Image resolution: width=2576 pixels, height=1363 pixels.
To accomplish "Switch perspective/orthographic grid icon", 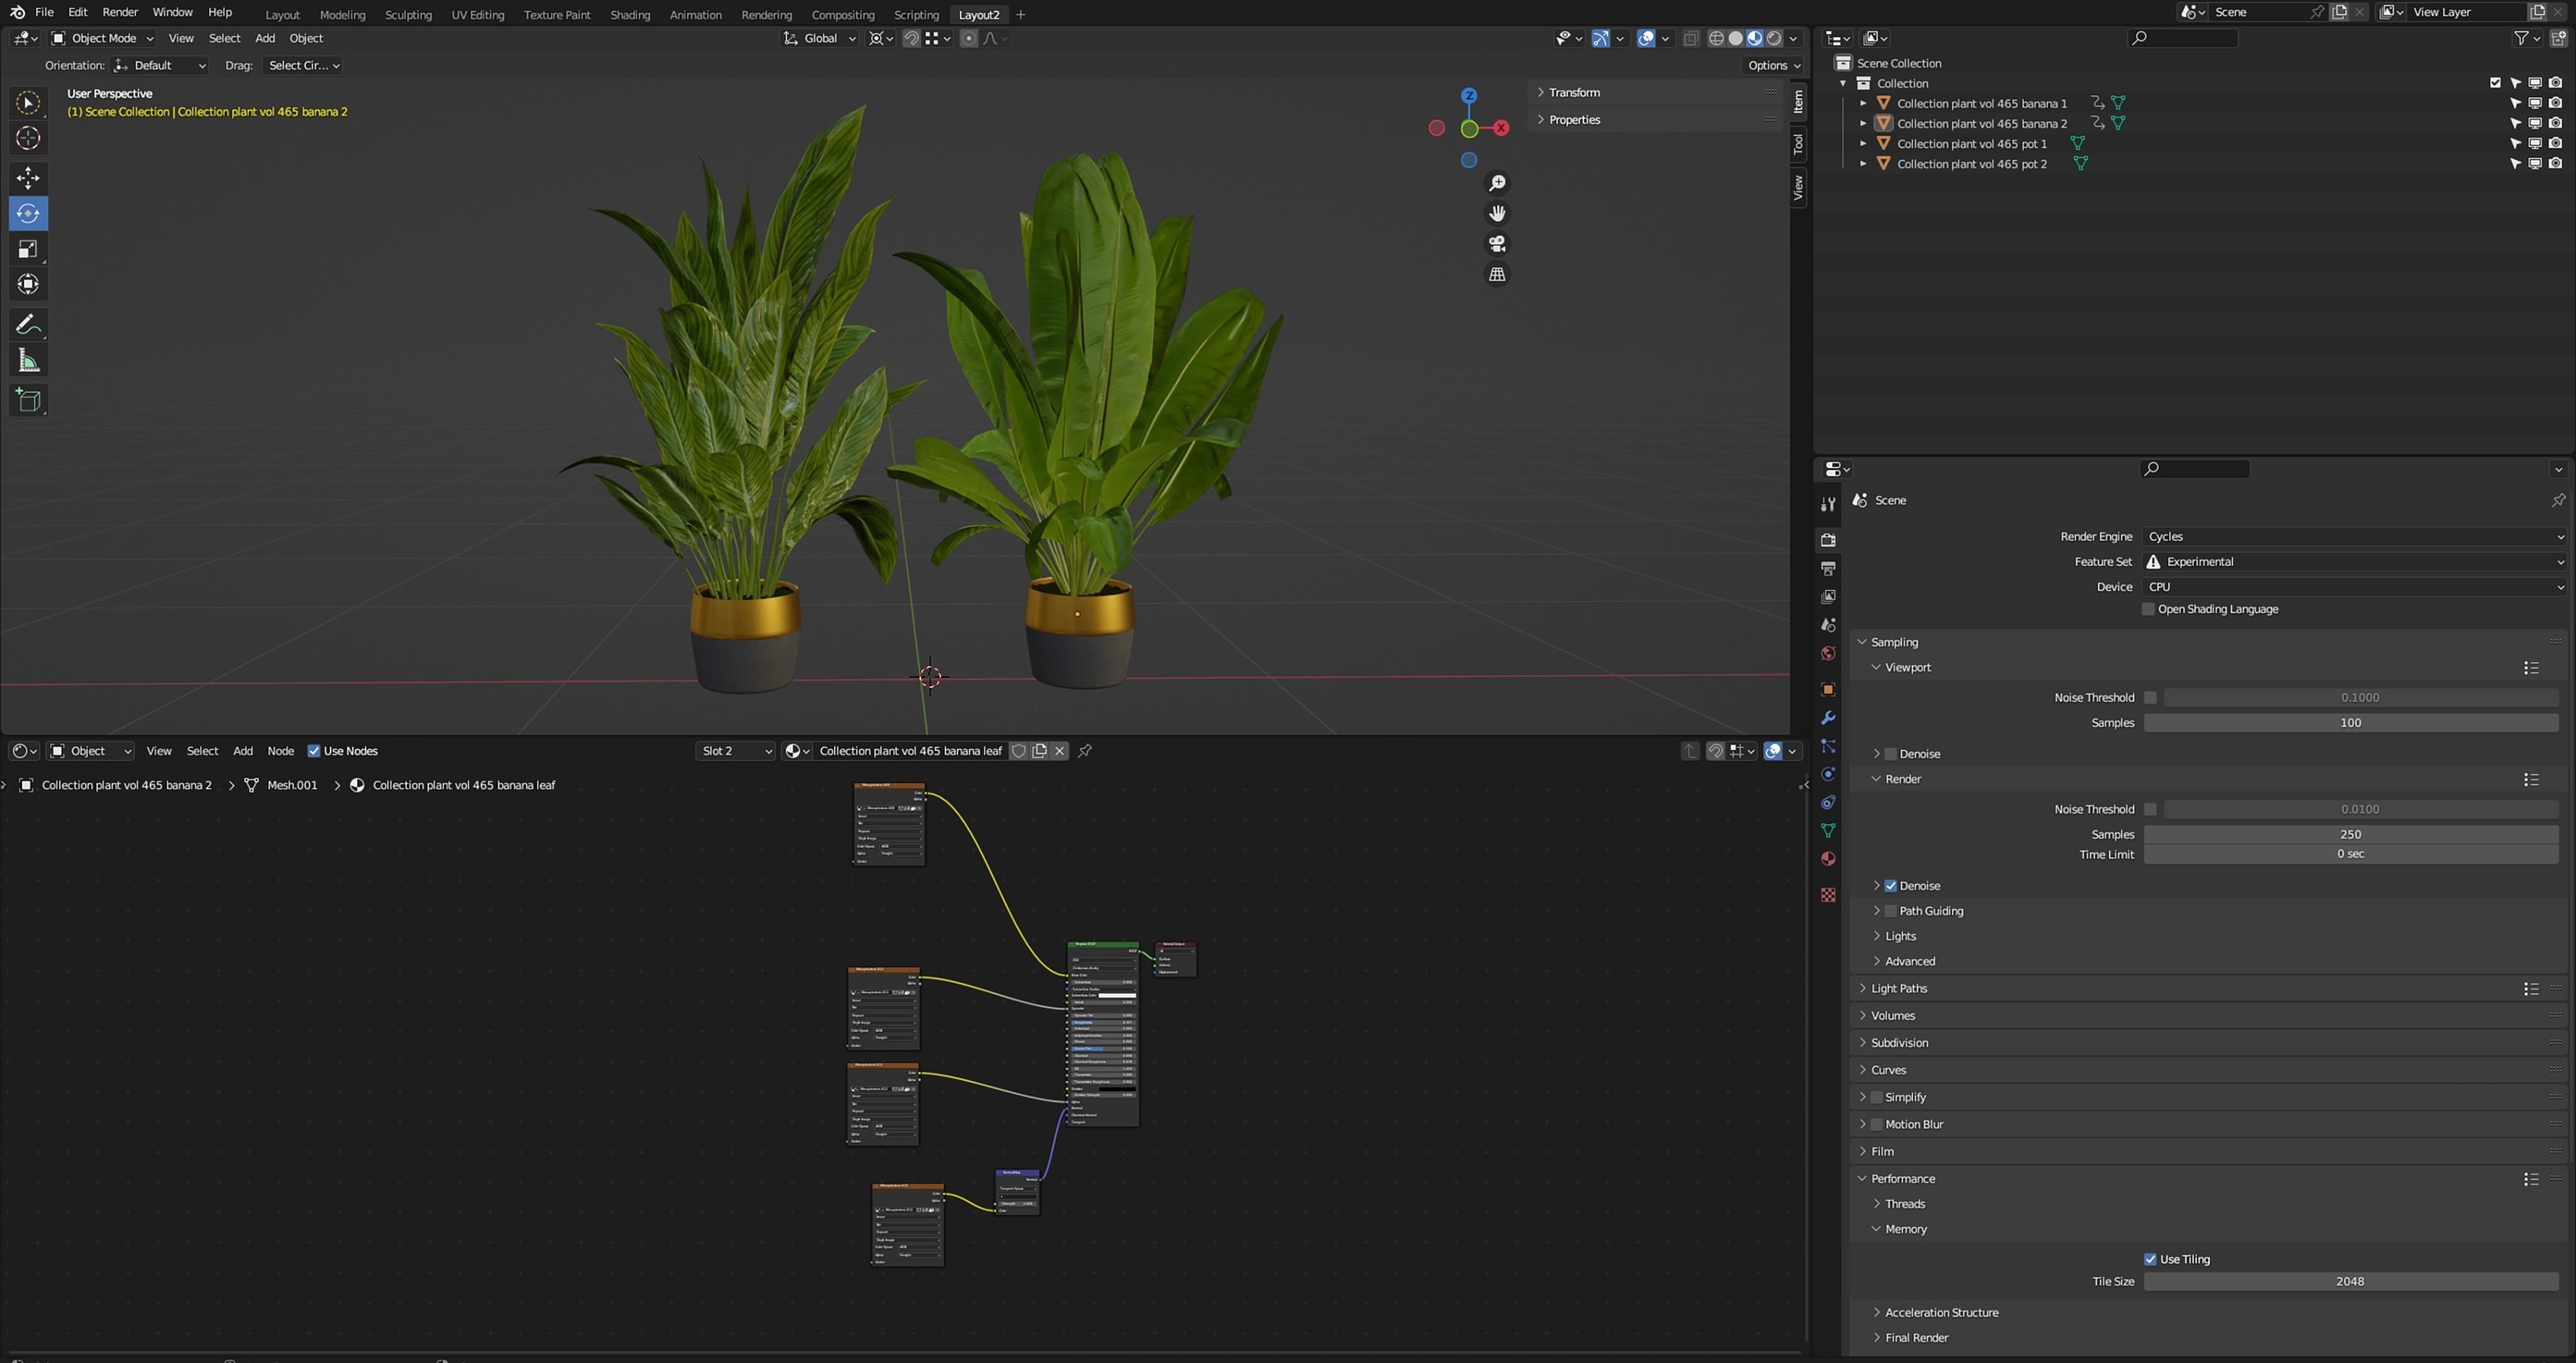I will point(1497,274).
